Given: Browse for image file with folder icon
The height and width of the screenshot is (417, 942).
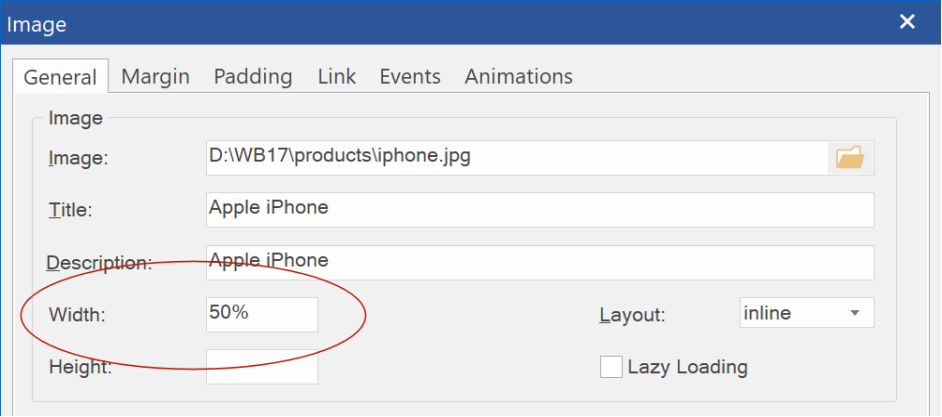Looking at the screenshot, I should point(851,158).
